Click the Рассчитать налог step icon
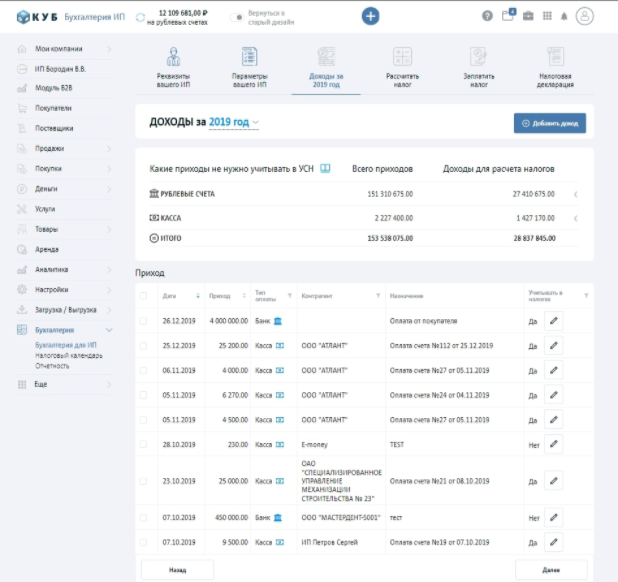The width and height of the screenshot is (618, 582). click(x=402, y=58)
